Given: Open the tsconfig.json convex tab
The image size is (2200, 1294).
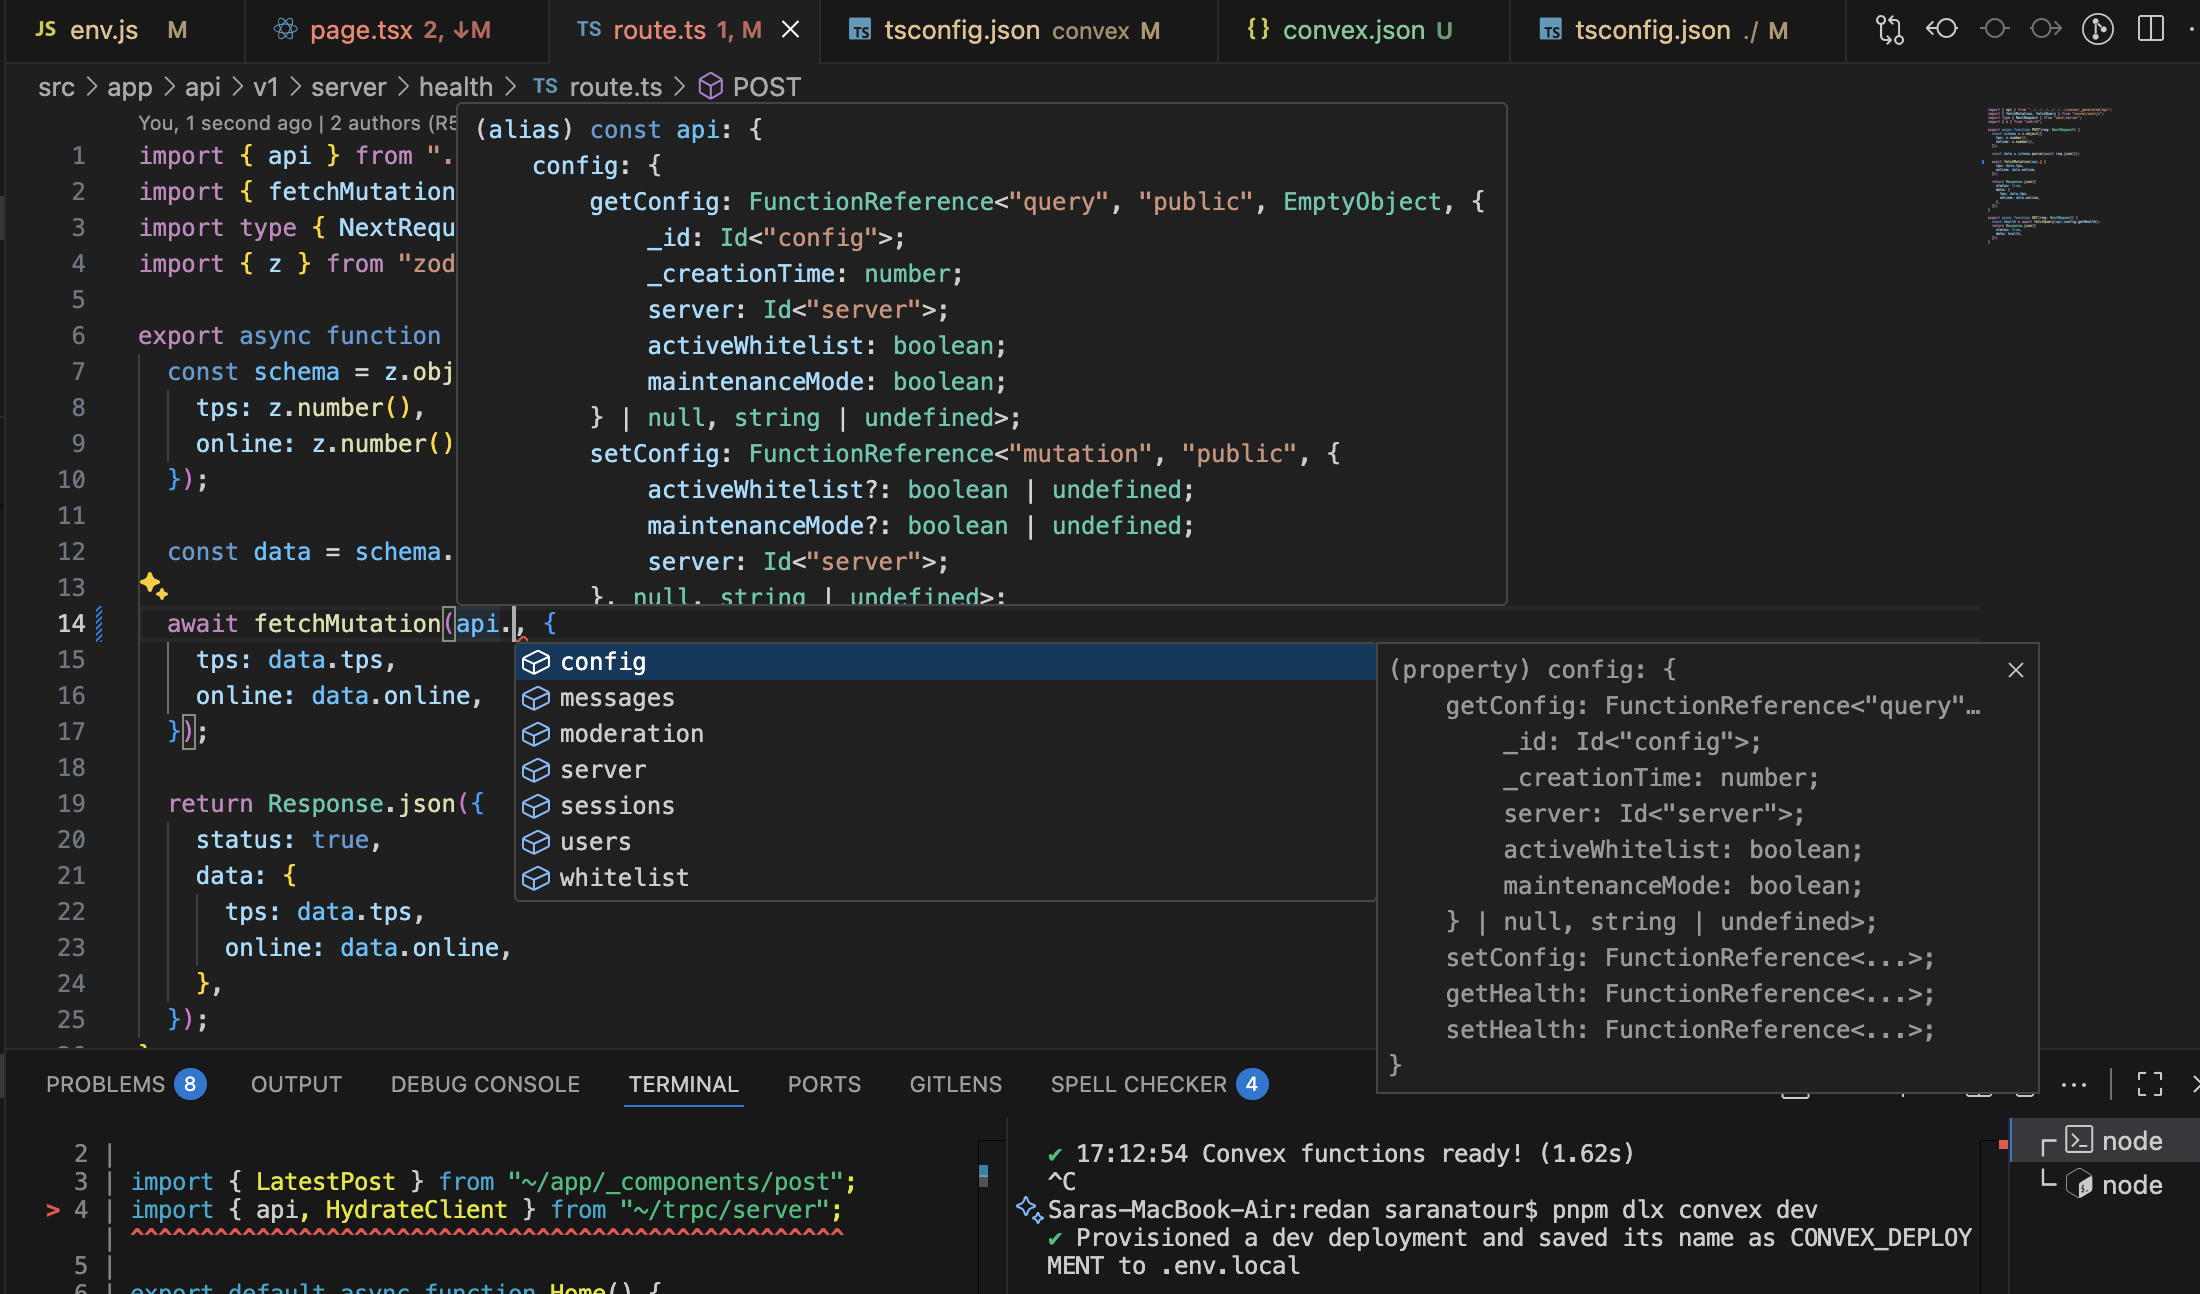Looking at the screenshot, I should click(x=1018, y=30).
